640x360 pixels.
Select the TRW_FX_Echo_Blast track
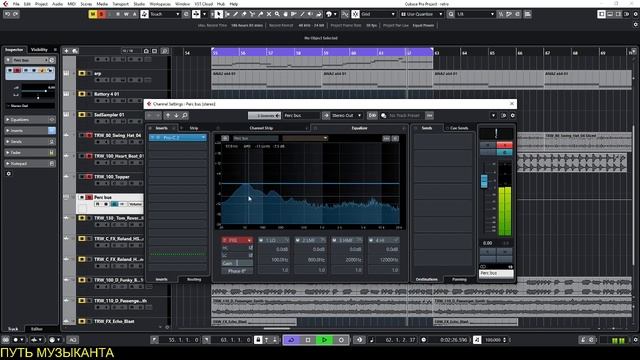[114, 322]
